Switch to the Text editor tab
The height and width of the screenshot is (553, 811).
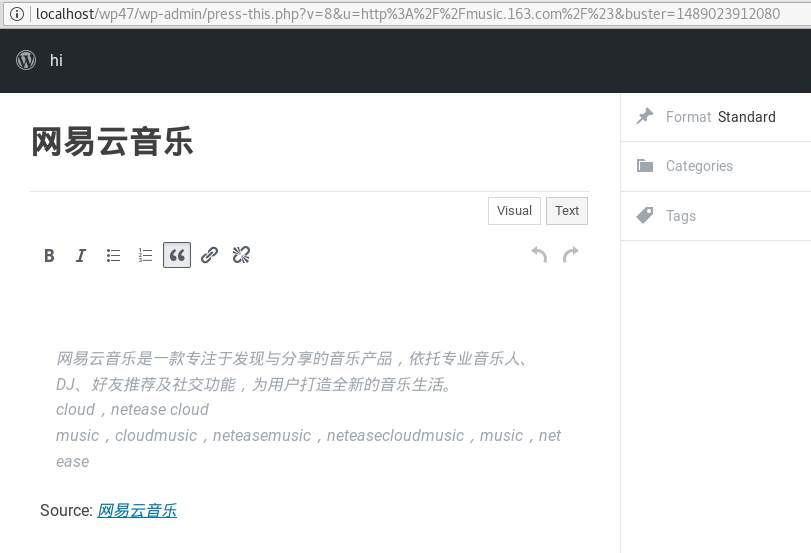(x=567, y=211)
